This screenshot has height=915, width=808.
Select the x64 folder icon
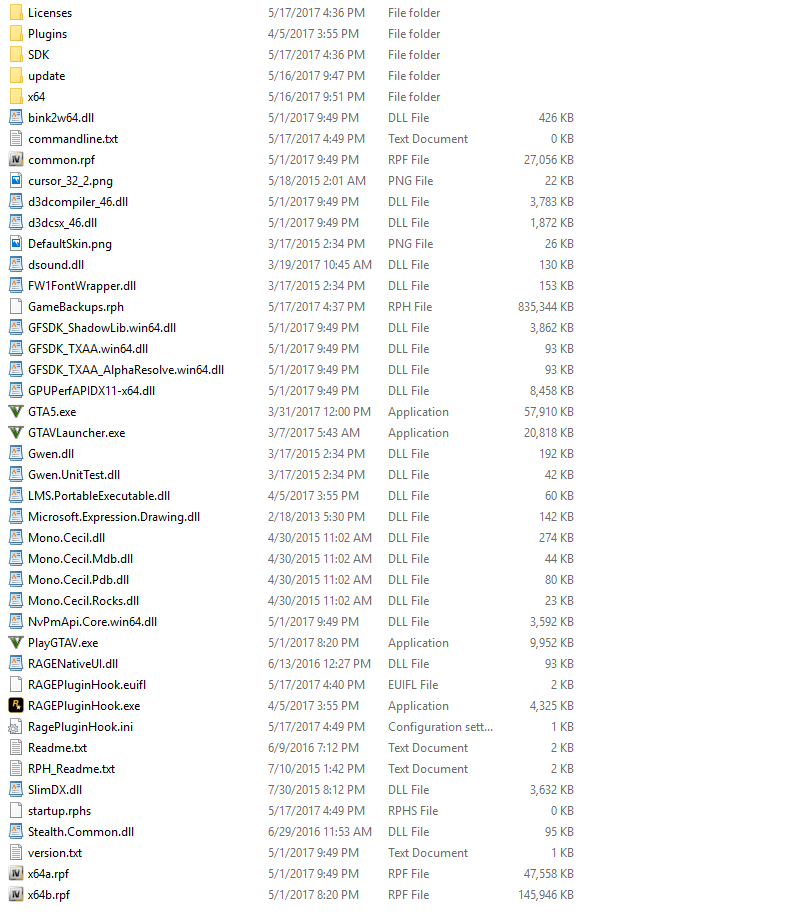pyautogui.click(x=16, y=96)
